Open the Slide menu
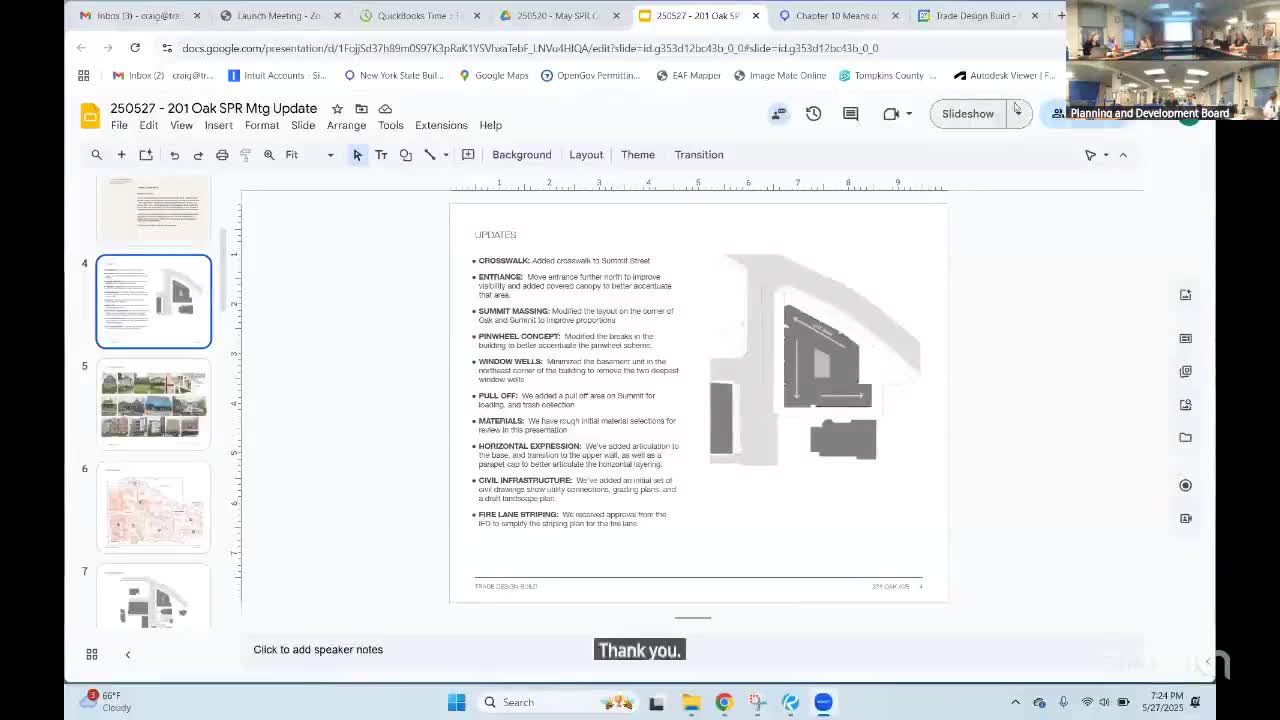1280x720 pixels. click(x=303, y=125)
